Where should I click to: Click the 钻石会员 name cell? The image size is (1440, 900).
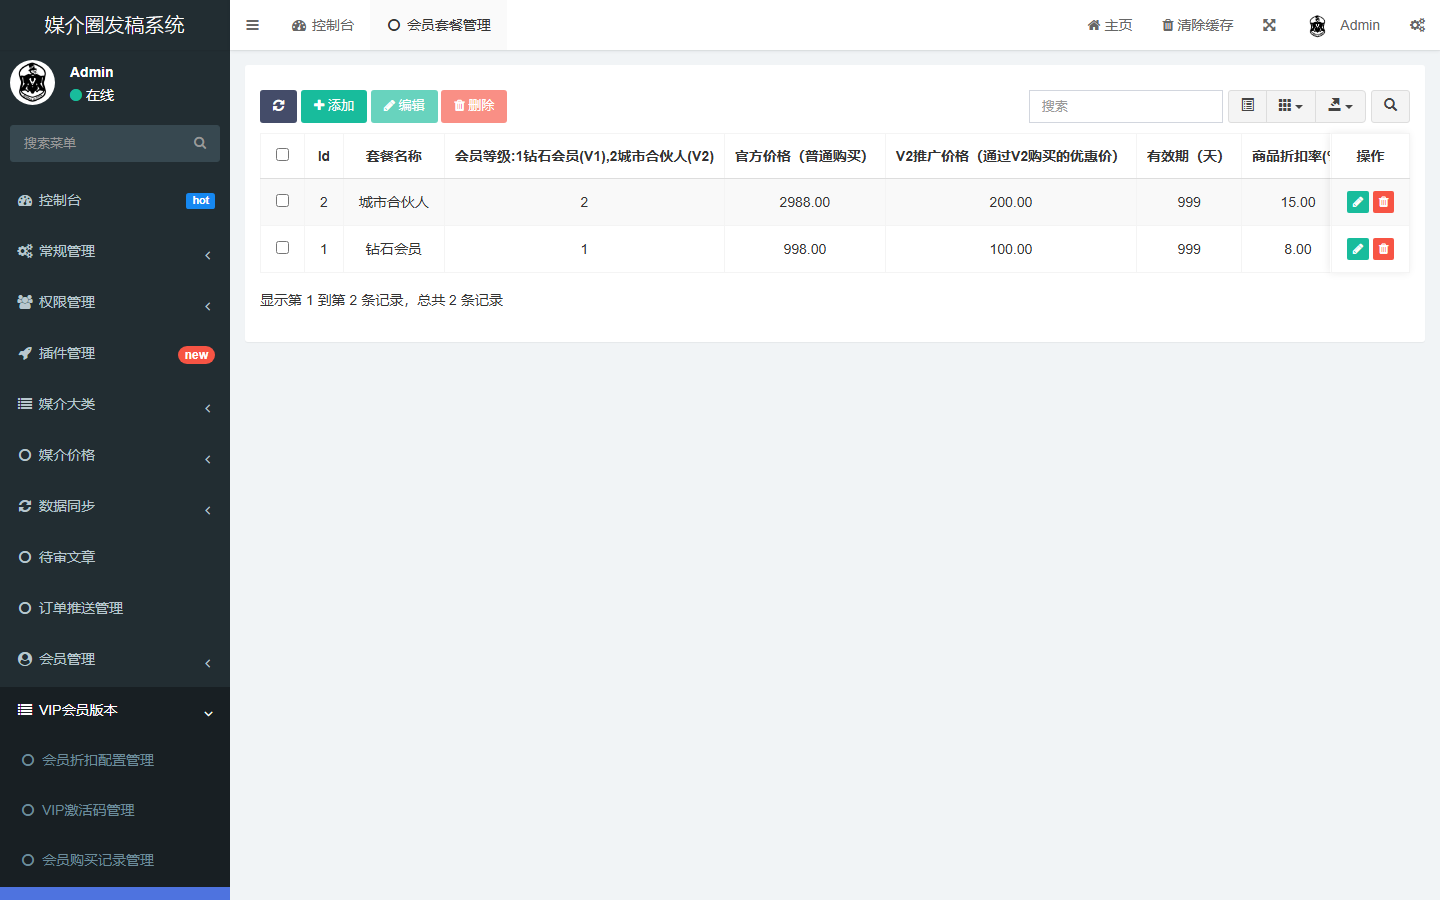tap(394, 249)
